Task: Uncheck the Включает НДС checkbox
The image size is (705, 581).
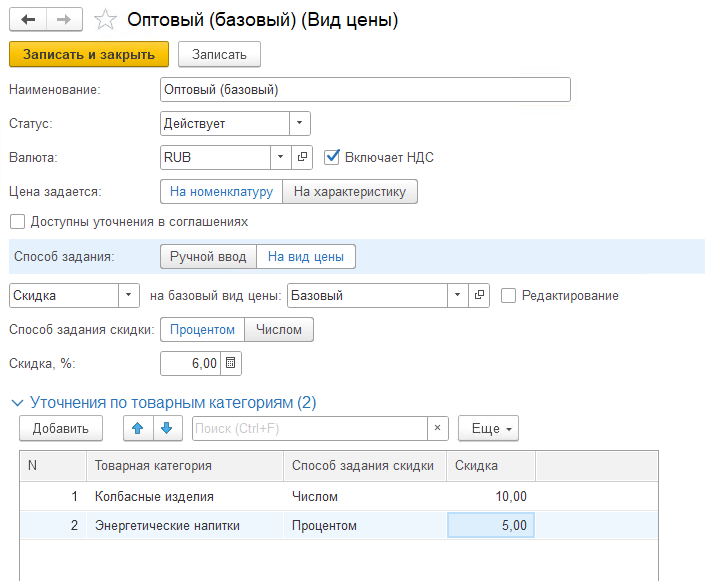Action: pos(333,157)
